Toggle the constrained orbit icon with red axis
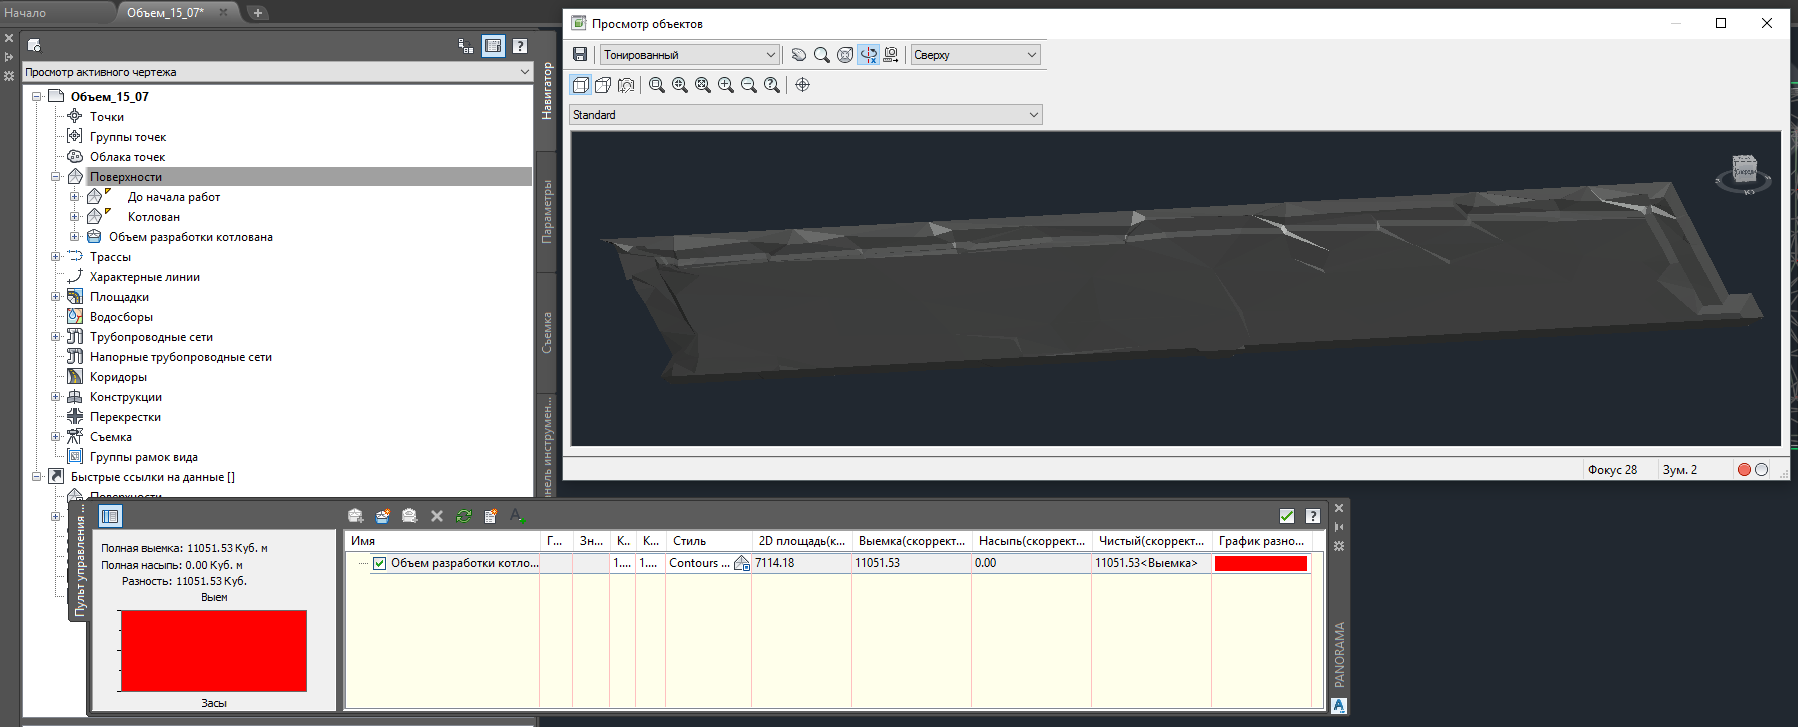 (x=868, y=55)
